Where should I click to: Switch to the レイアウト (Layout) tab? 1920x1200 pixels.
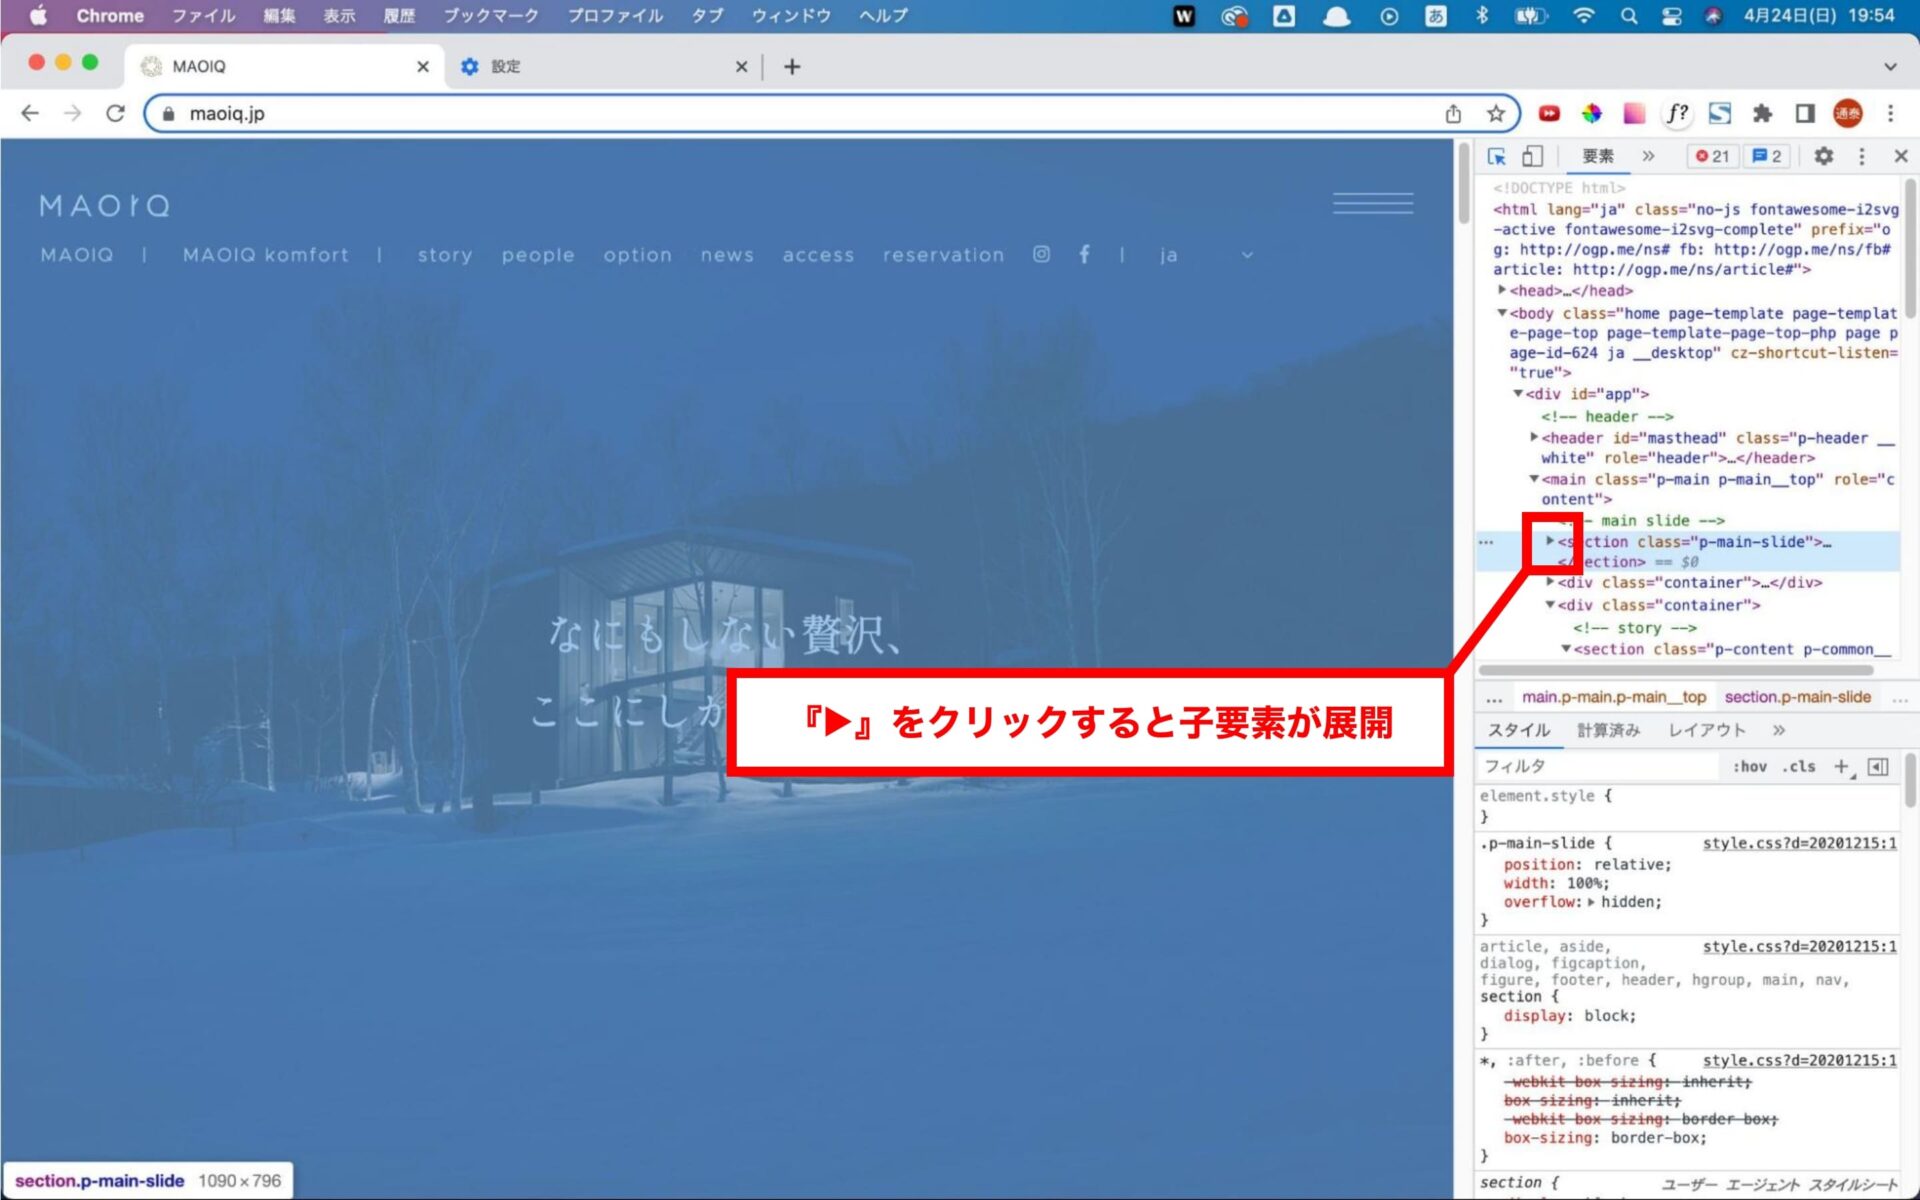(x=1706, y=730)
